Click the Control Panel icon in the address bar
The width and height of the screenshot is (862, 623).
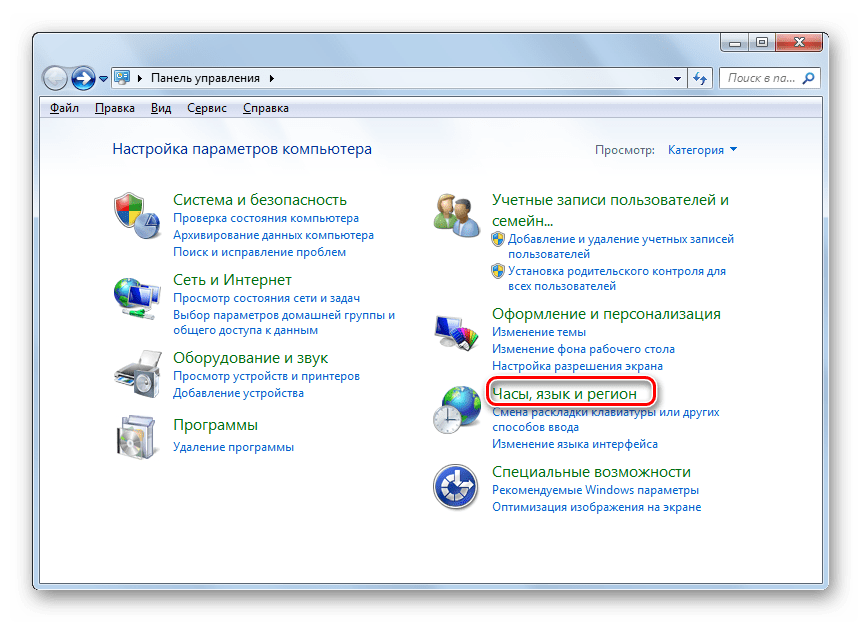[x=122, y=78]
